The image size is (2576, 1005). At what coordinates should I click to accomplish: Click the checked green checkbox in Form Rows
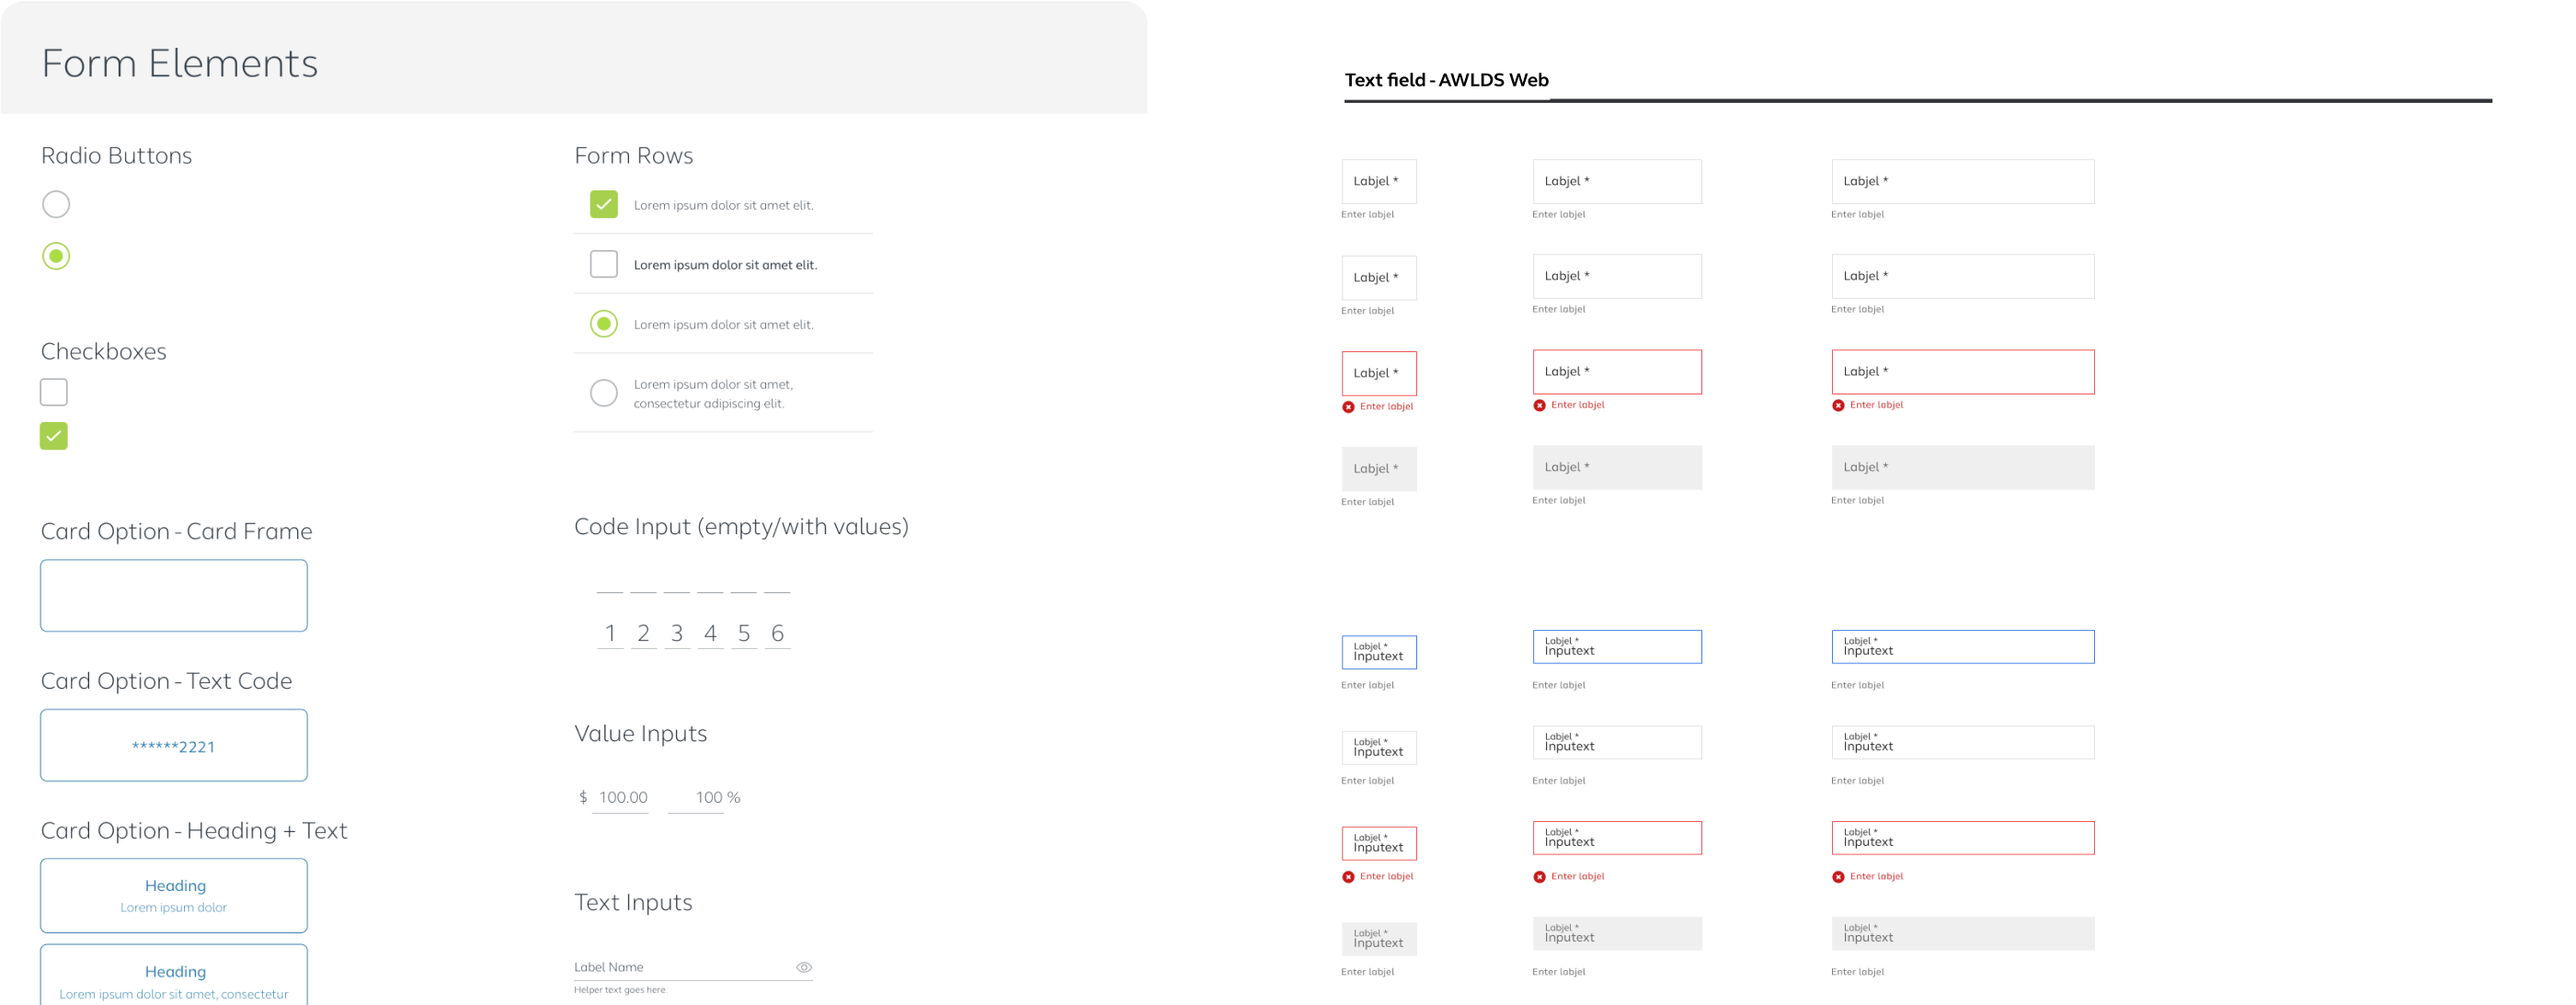click(x=603, y=203)
